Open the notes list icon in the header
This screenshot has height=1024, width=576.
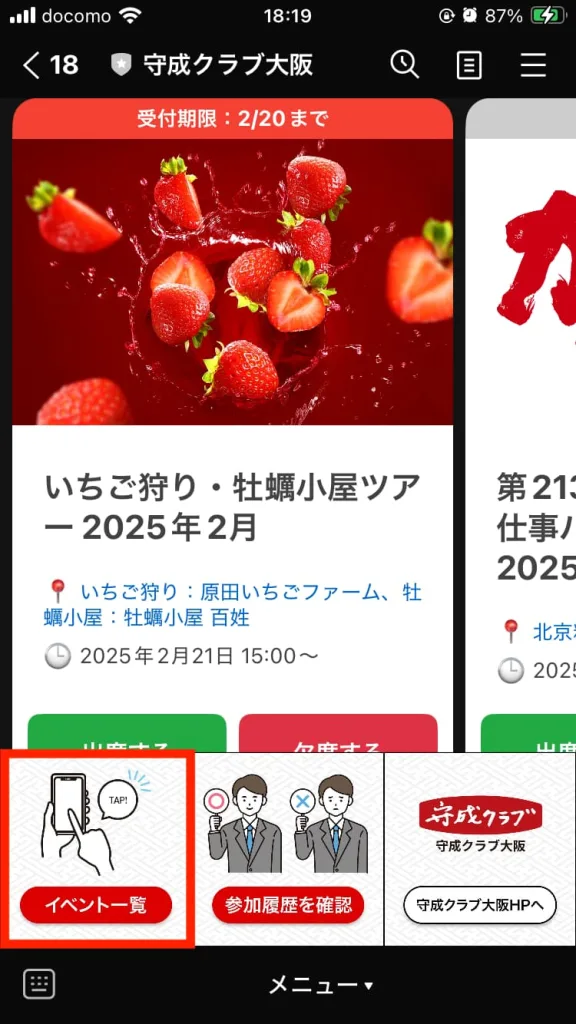click(x=469, y=65)
